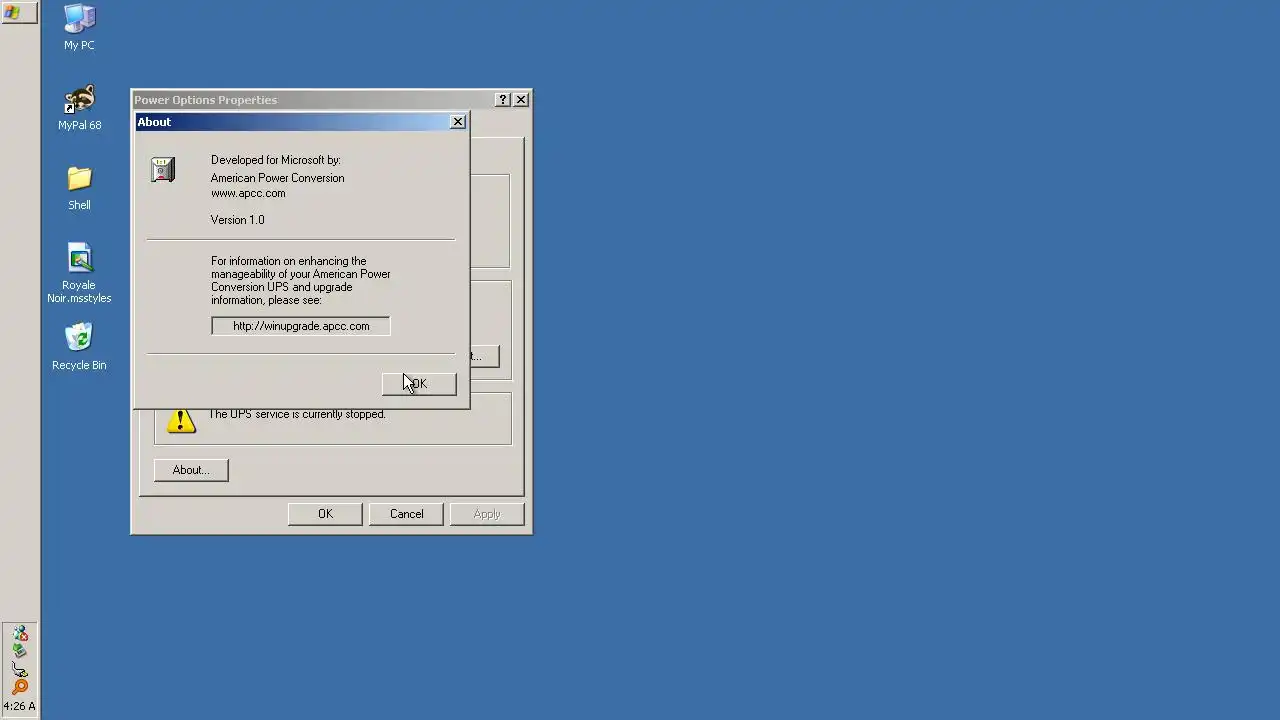
Task: Click the Messenger tray icon with red X
Action: [19, 634]
